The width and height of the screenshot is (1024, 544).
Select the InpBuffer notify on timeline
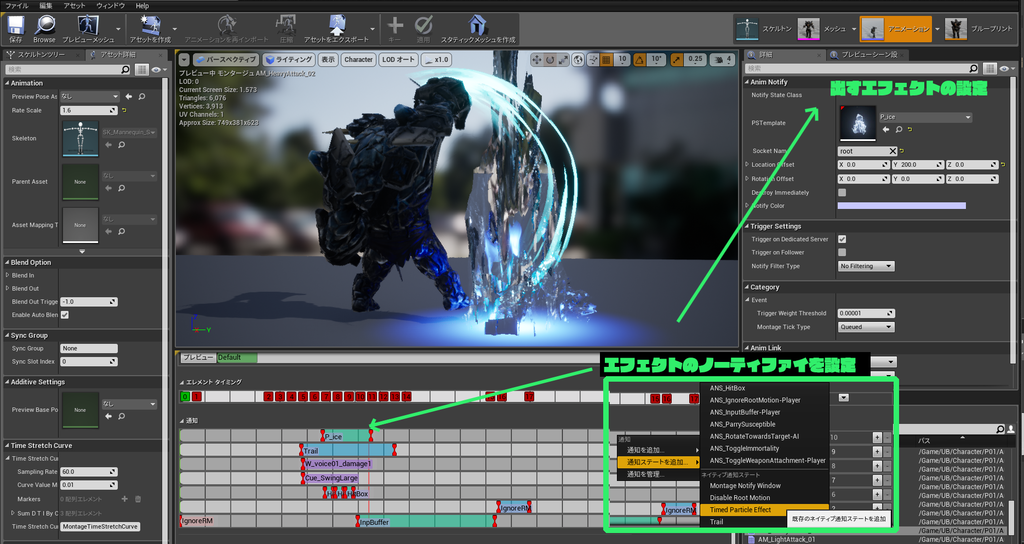tap(425, 522)
